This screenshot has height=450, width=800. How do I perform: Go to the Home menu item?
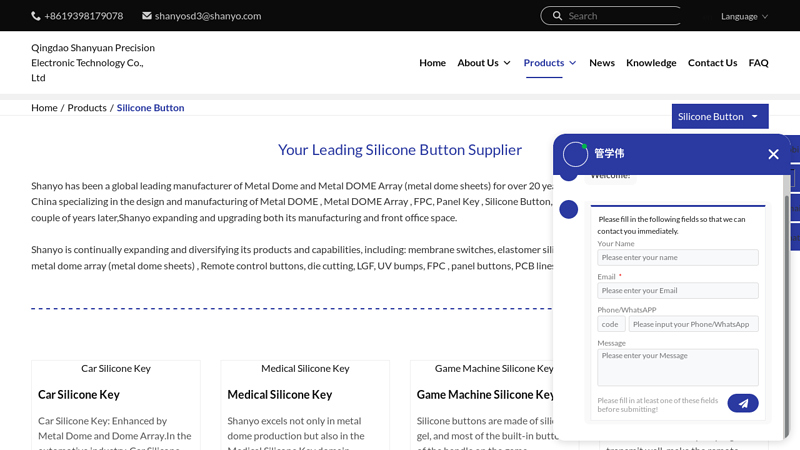click(432, 63)
